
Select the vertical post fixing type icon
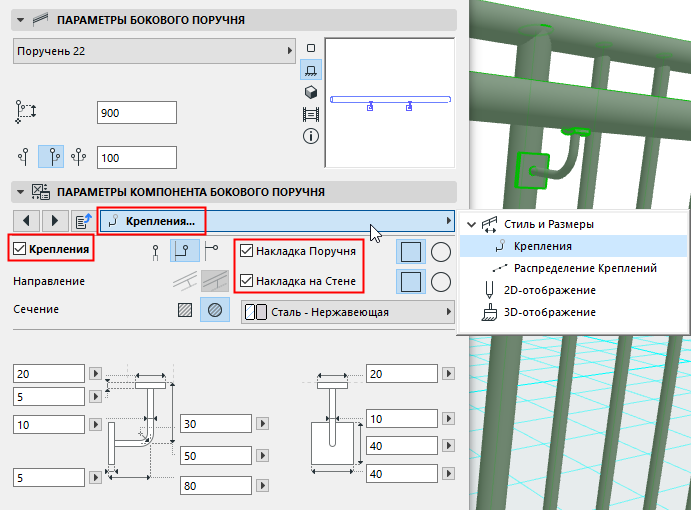pyautogui.click(x=155, y=252)
